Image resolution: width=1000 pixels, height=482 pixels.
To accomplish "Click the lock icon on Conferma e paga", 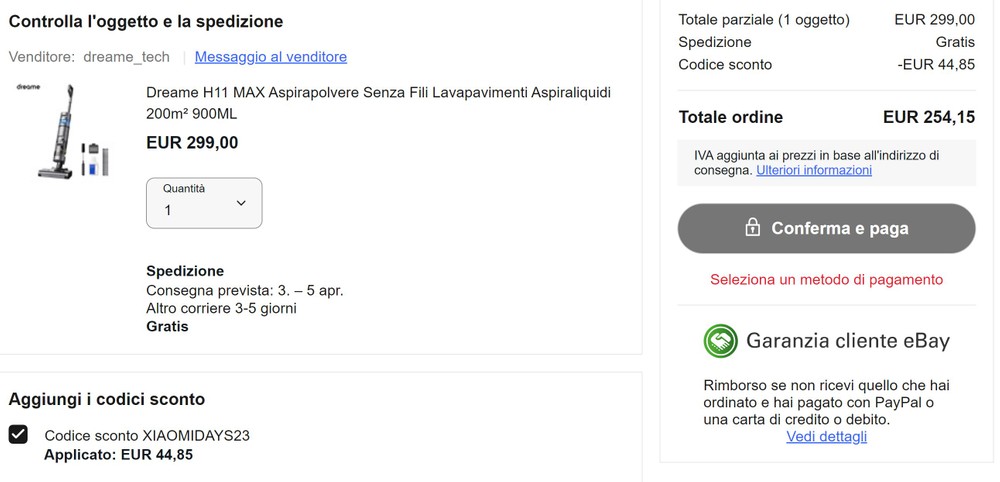I will (753, 228).
